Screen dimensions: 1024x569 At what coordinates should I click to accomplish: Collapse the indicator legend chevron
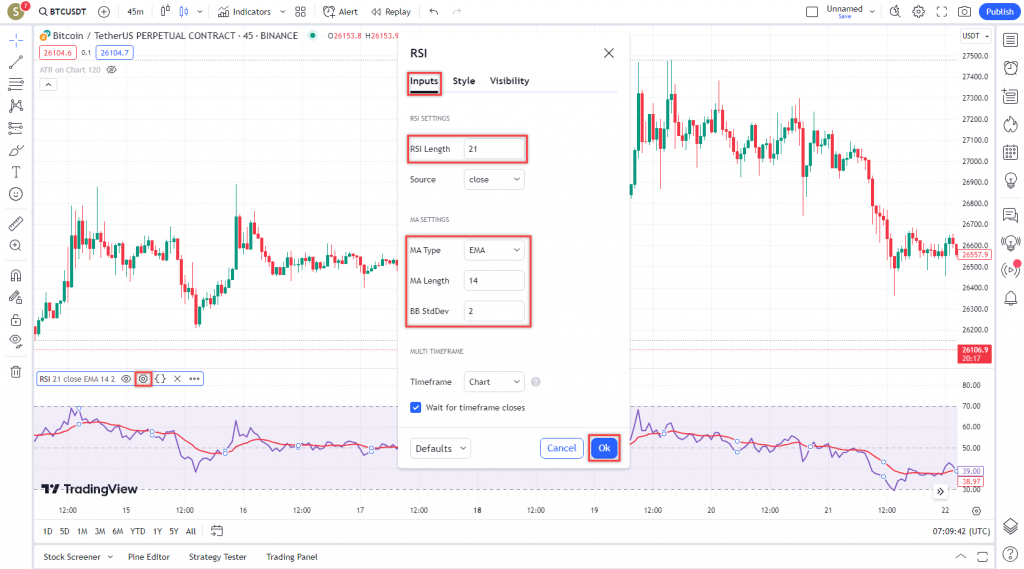[48, 85]
